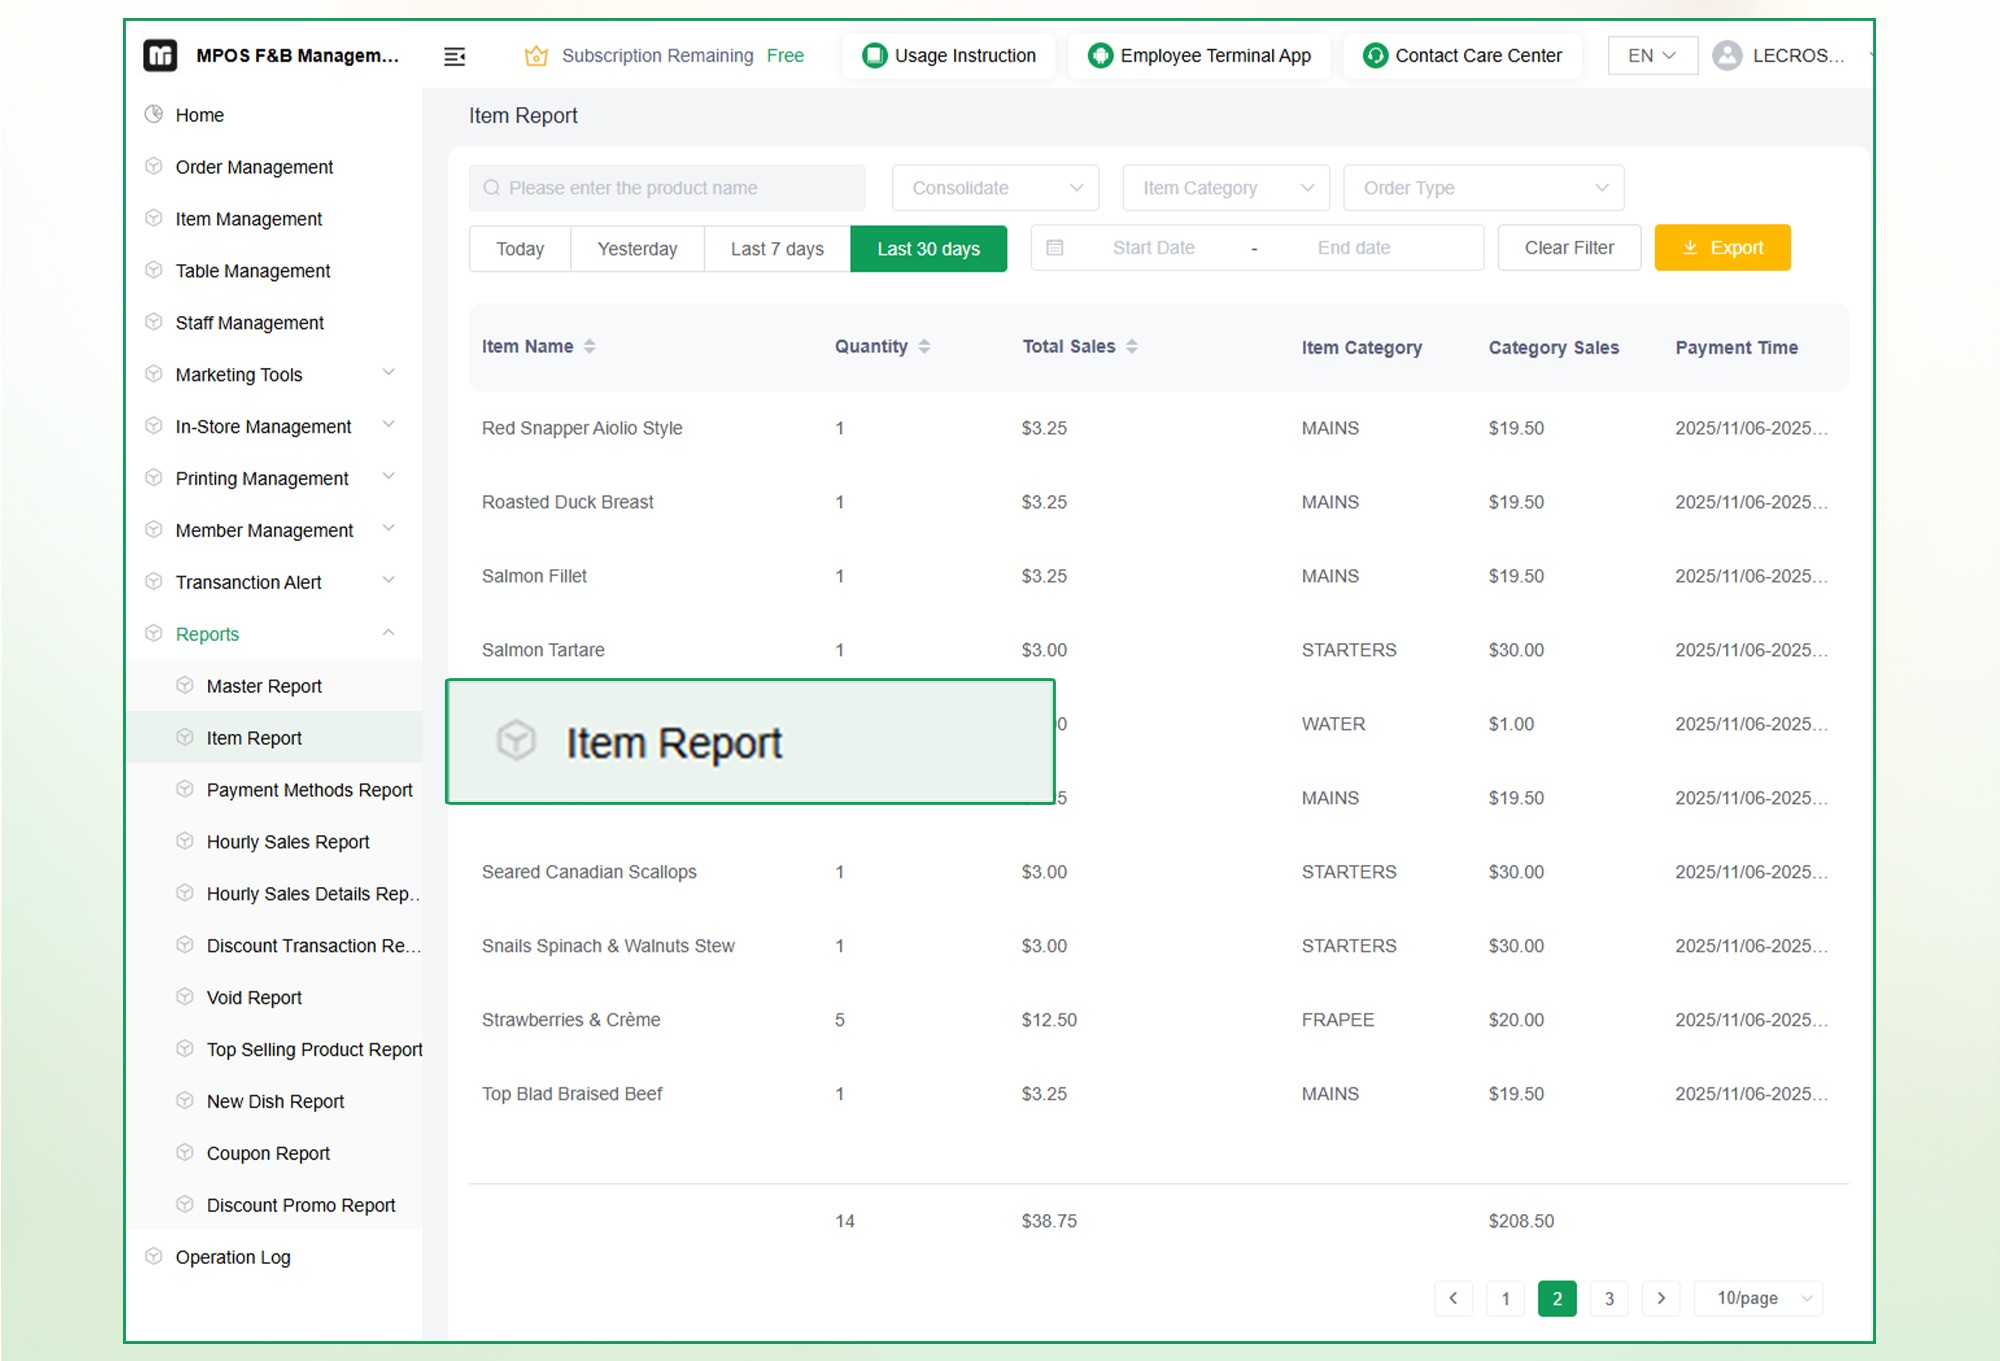Click the MPOS logo icon
Image resolution: width=2000 pixels, height=1361 pixels.
coord(160,55)
